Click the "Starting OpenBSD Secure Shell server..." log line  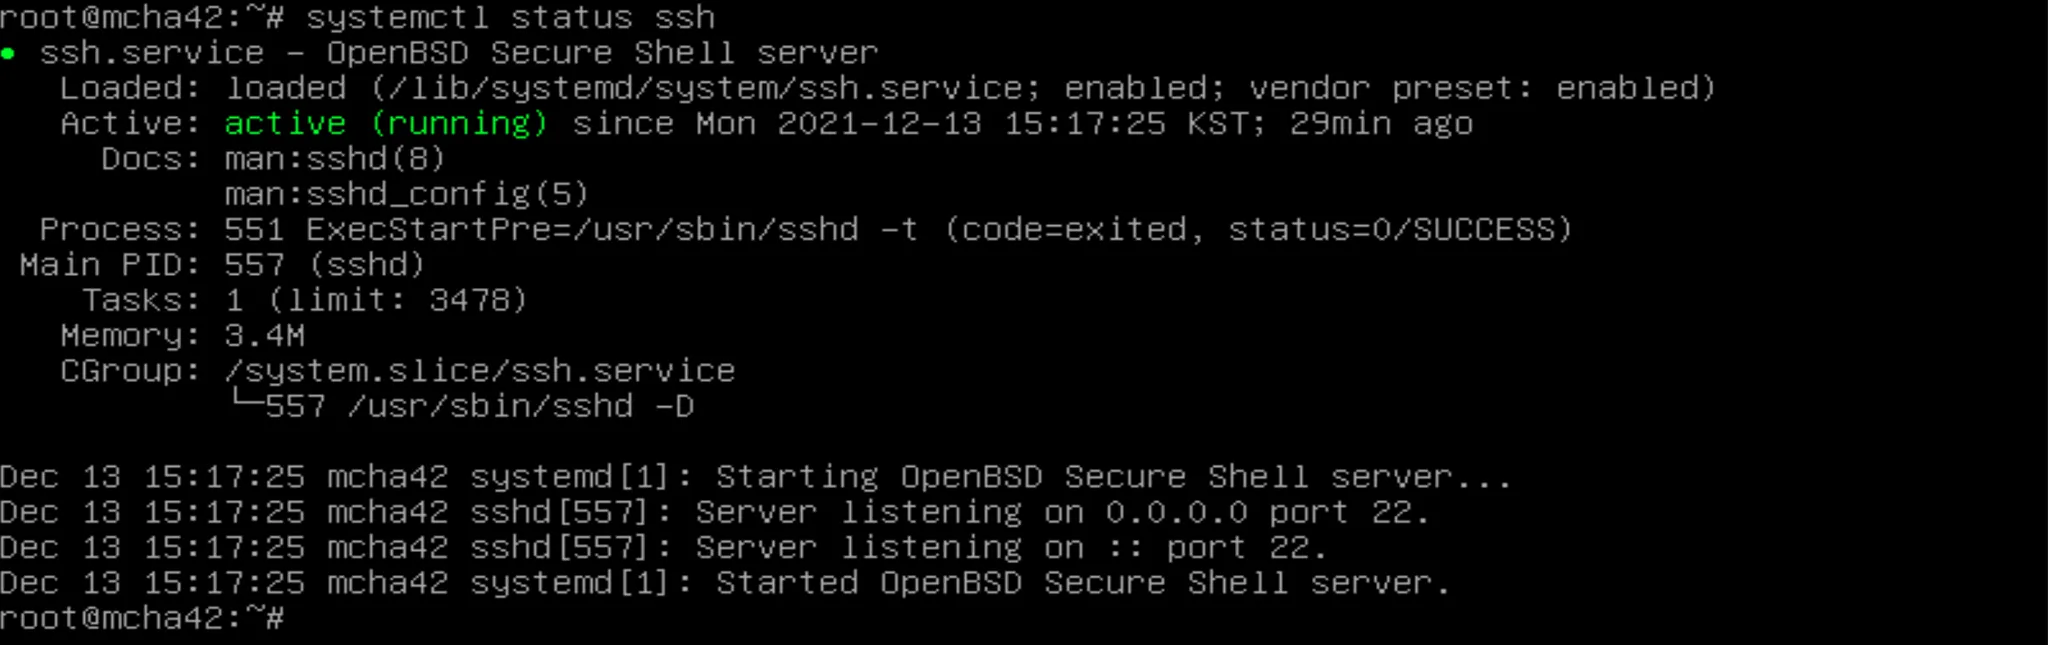pyautogui.click(x=1112, y=477)
